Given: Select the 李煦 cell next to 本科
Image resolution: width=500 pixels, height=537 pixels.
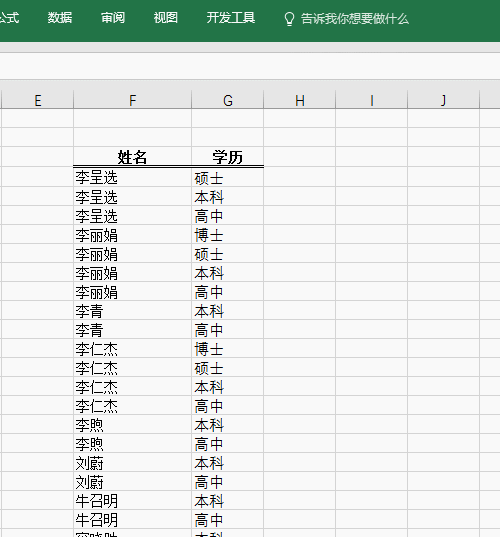Looking at the screenshot, I should (133, 425).
